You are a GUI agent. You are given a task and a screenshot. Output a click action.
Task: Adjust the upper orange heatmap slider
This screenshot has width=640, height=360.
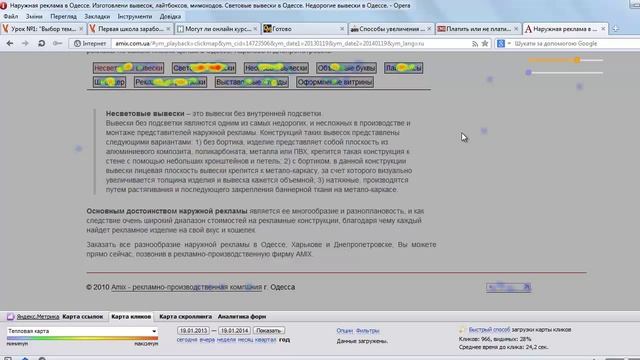point(577,60)
